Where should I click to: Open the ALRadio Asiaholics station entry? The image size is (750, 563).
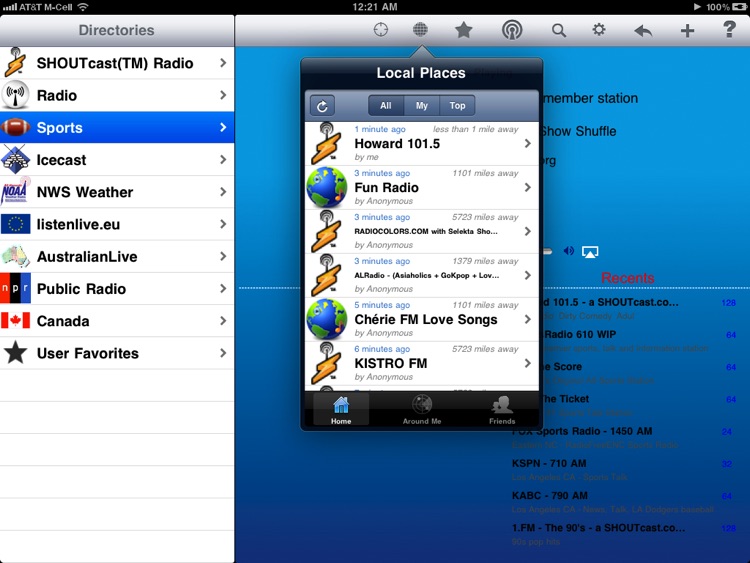pyautogui.click(x=421, y=276)
